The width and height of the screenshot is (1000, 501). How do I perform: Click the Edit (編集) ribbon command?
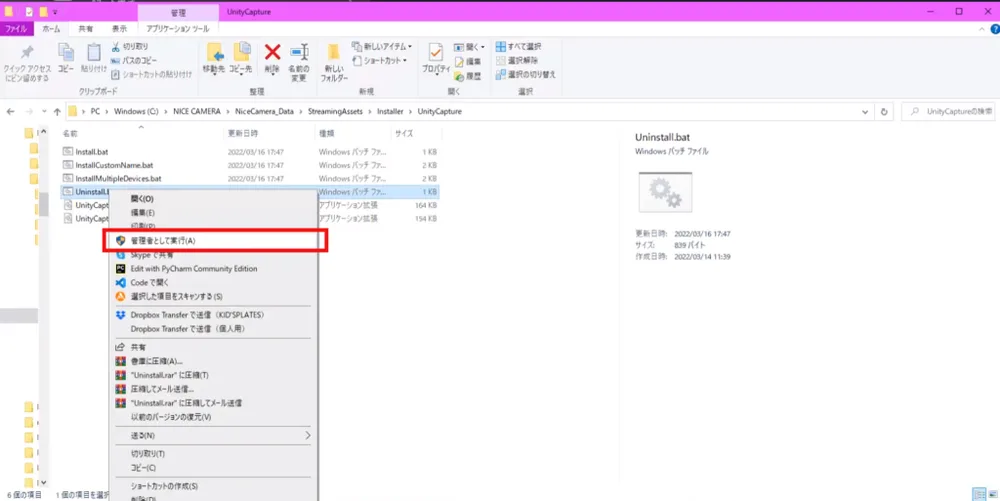click(x=468, y=62)
